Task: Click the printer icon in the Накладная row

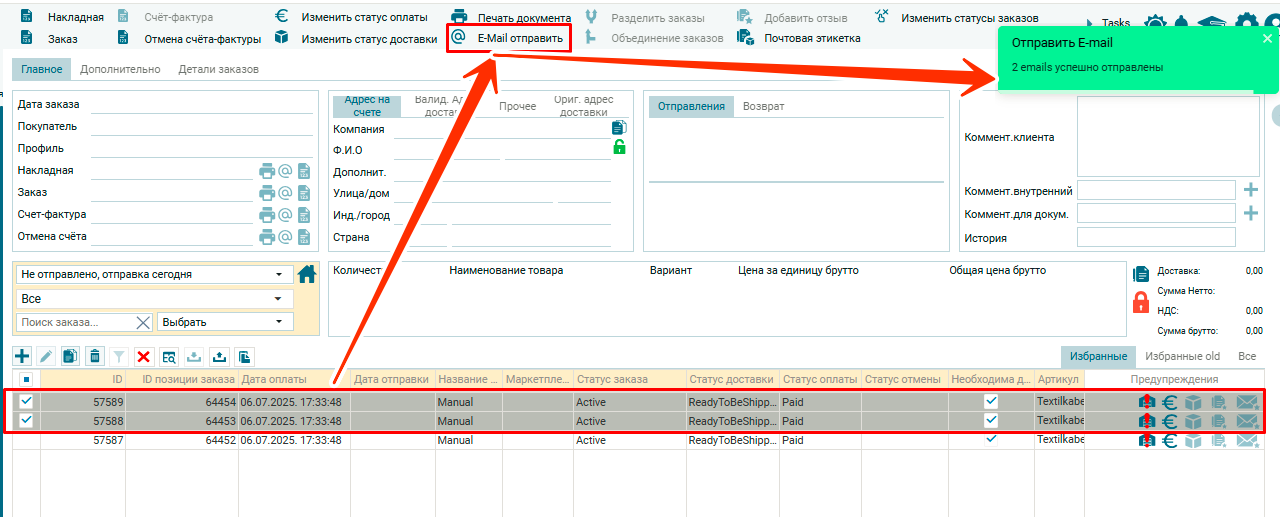Action: pyautogui.click(x=267, y=171)
